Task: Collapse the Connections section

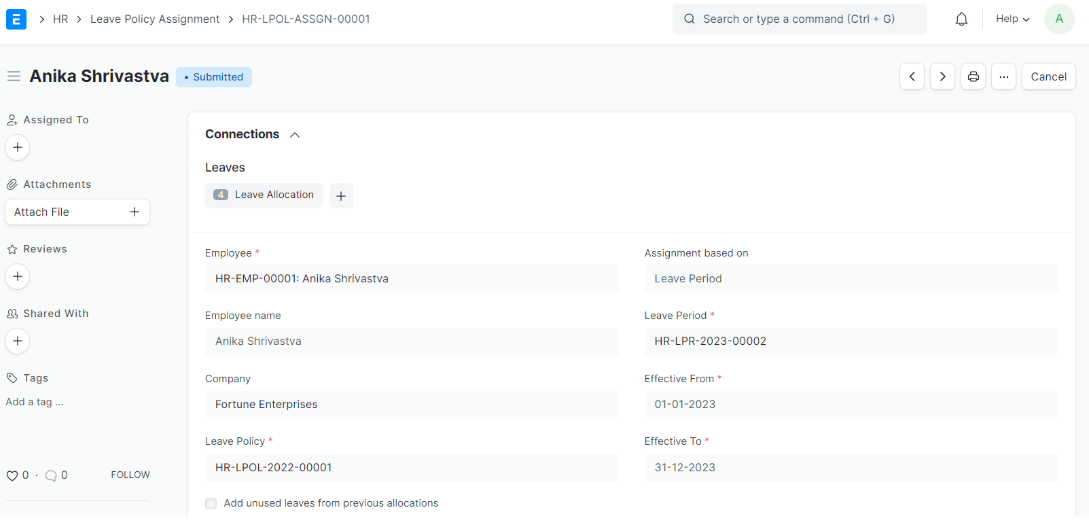Action: [295, 135]
